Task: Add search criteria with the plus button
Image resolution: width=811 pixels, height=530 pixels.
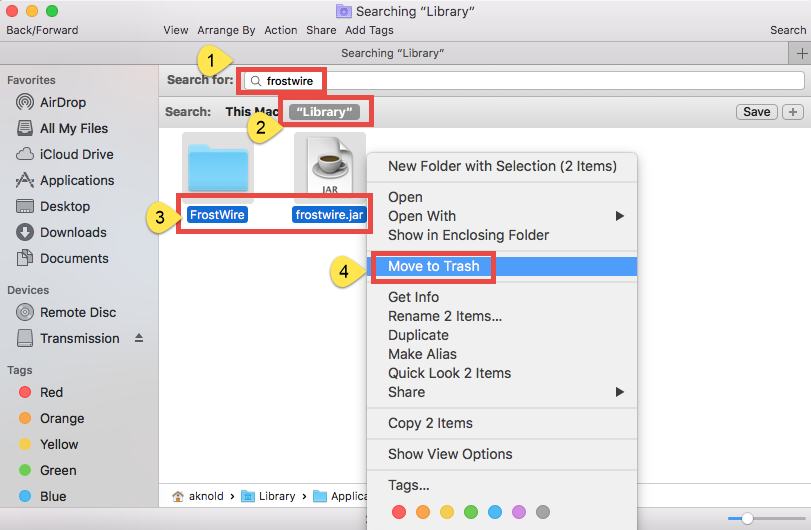Action: pyautogui.click(x=792, y=112)
